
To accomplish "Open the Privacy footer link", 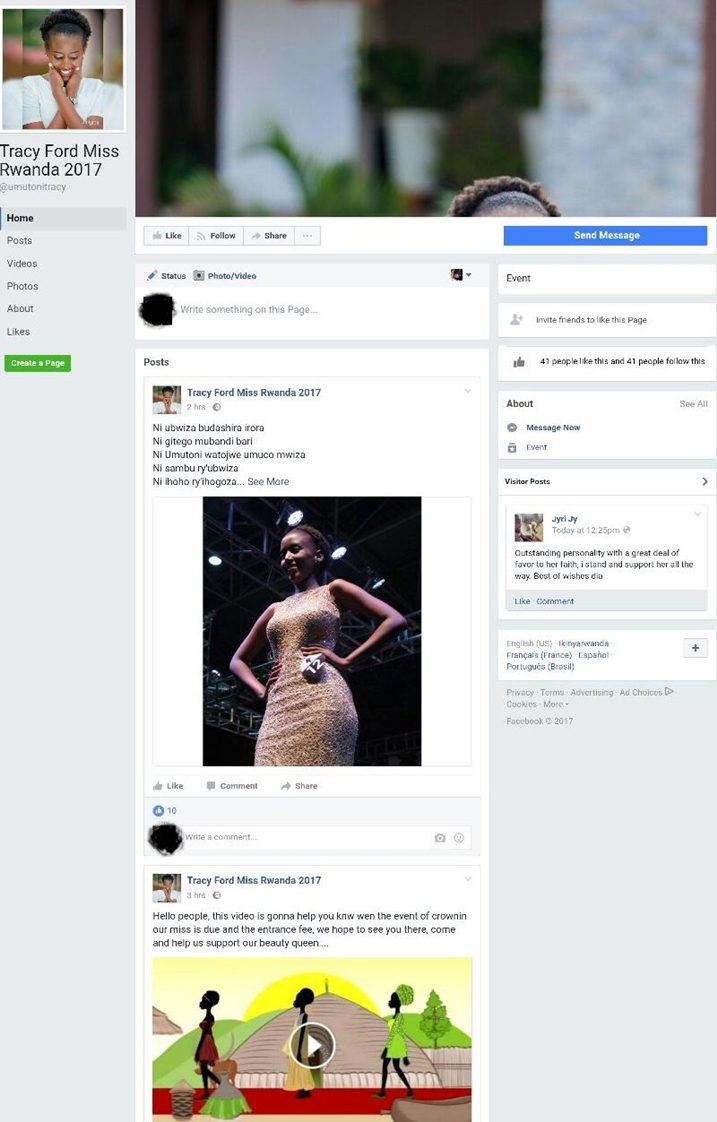I will pos(520,693).
